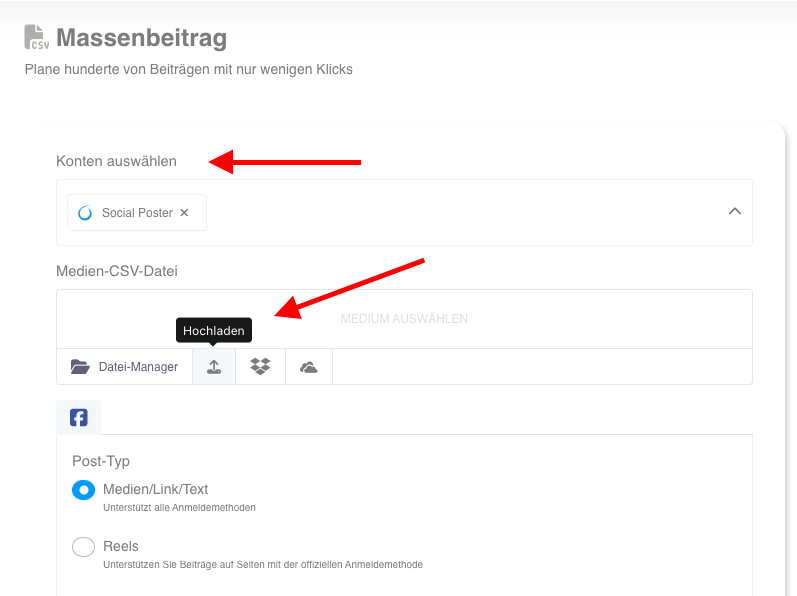Remove the Social Poster account tag
Image resolution: width=797 pixels, height=596 pixels.
pyautogui.click(x=185, y=212)
